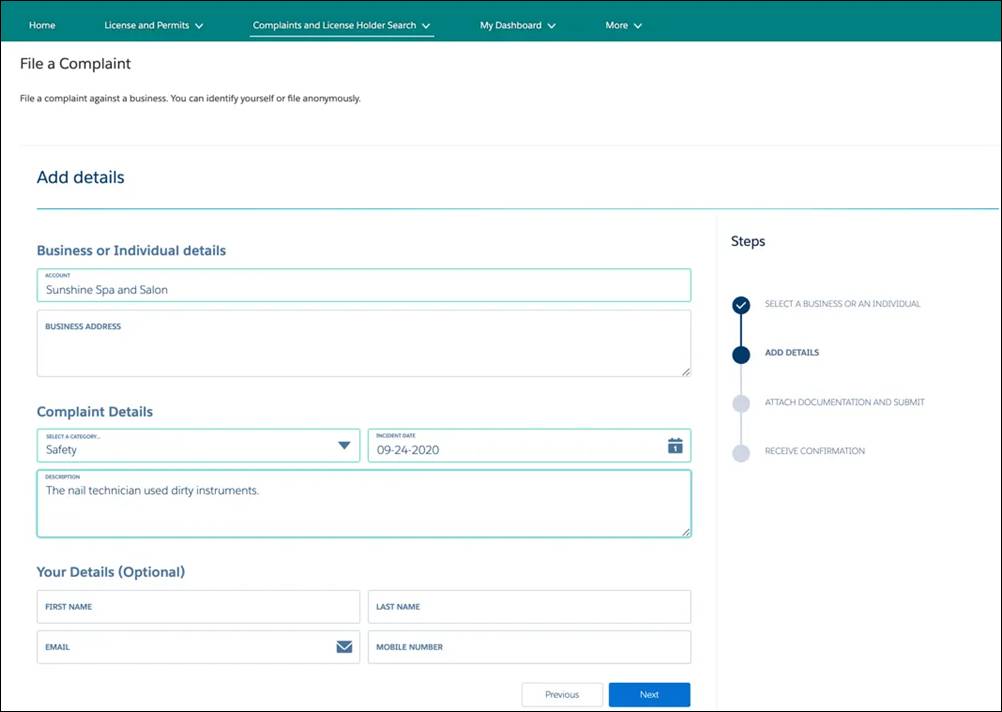Image resolution: width=1002 pixels, height=712 pixels.
Task: Click into the Business Address text area
Action: (x=364, y=343)
